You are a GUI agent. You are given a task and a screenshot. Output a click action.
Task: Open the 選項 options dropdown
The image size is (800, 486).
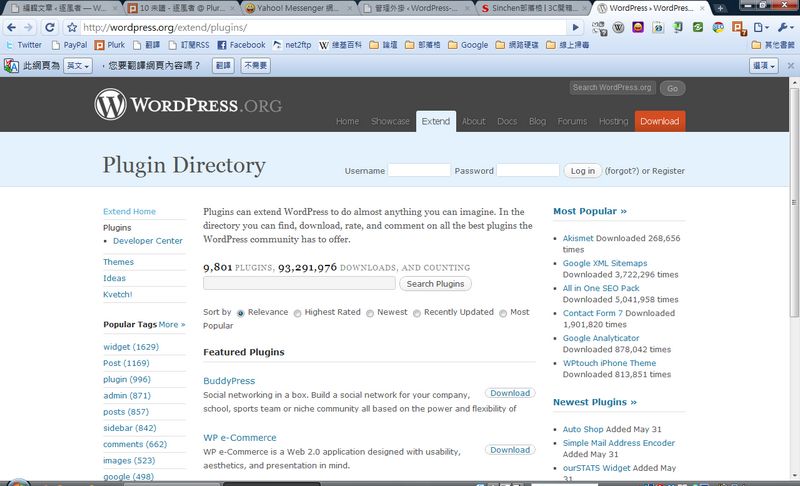763,66
